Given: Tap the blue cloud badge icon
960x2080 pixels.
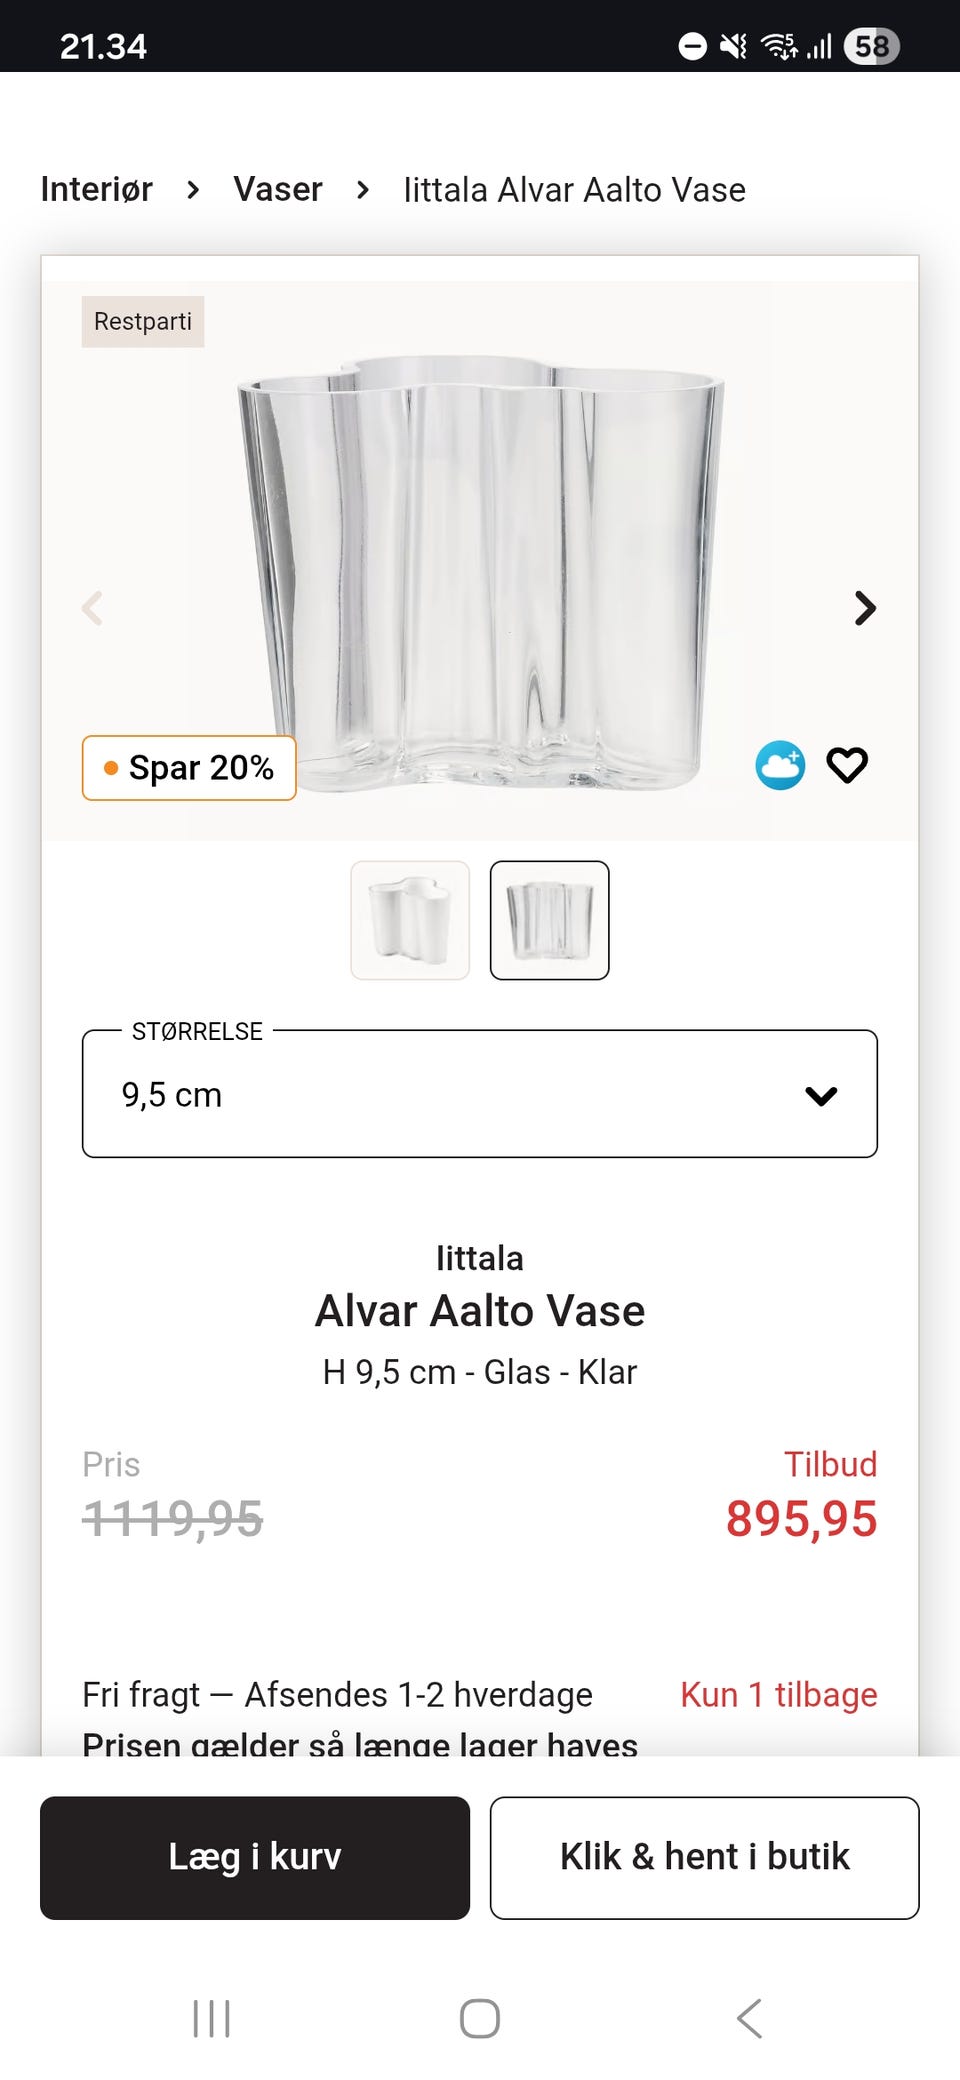Looking at the screenshot, I should [780, 766].
